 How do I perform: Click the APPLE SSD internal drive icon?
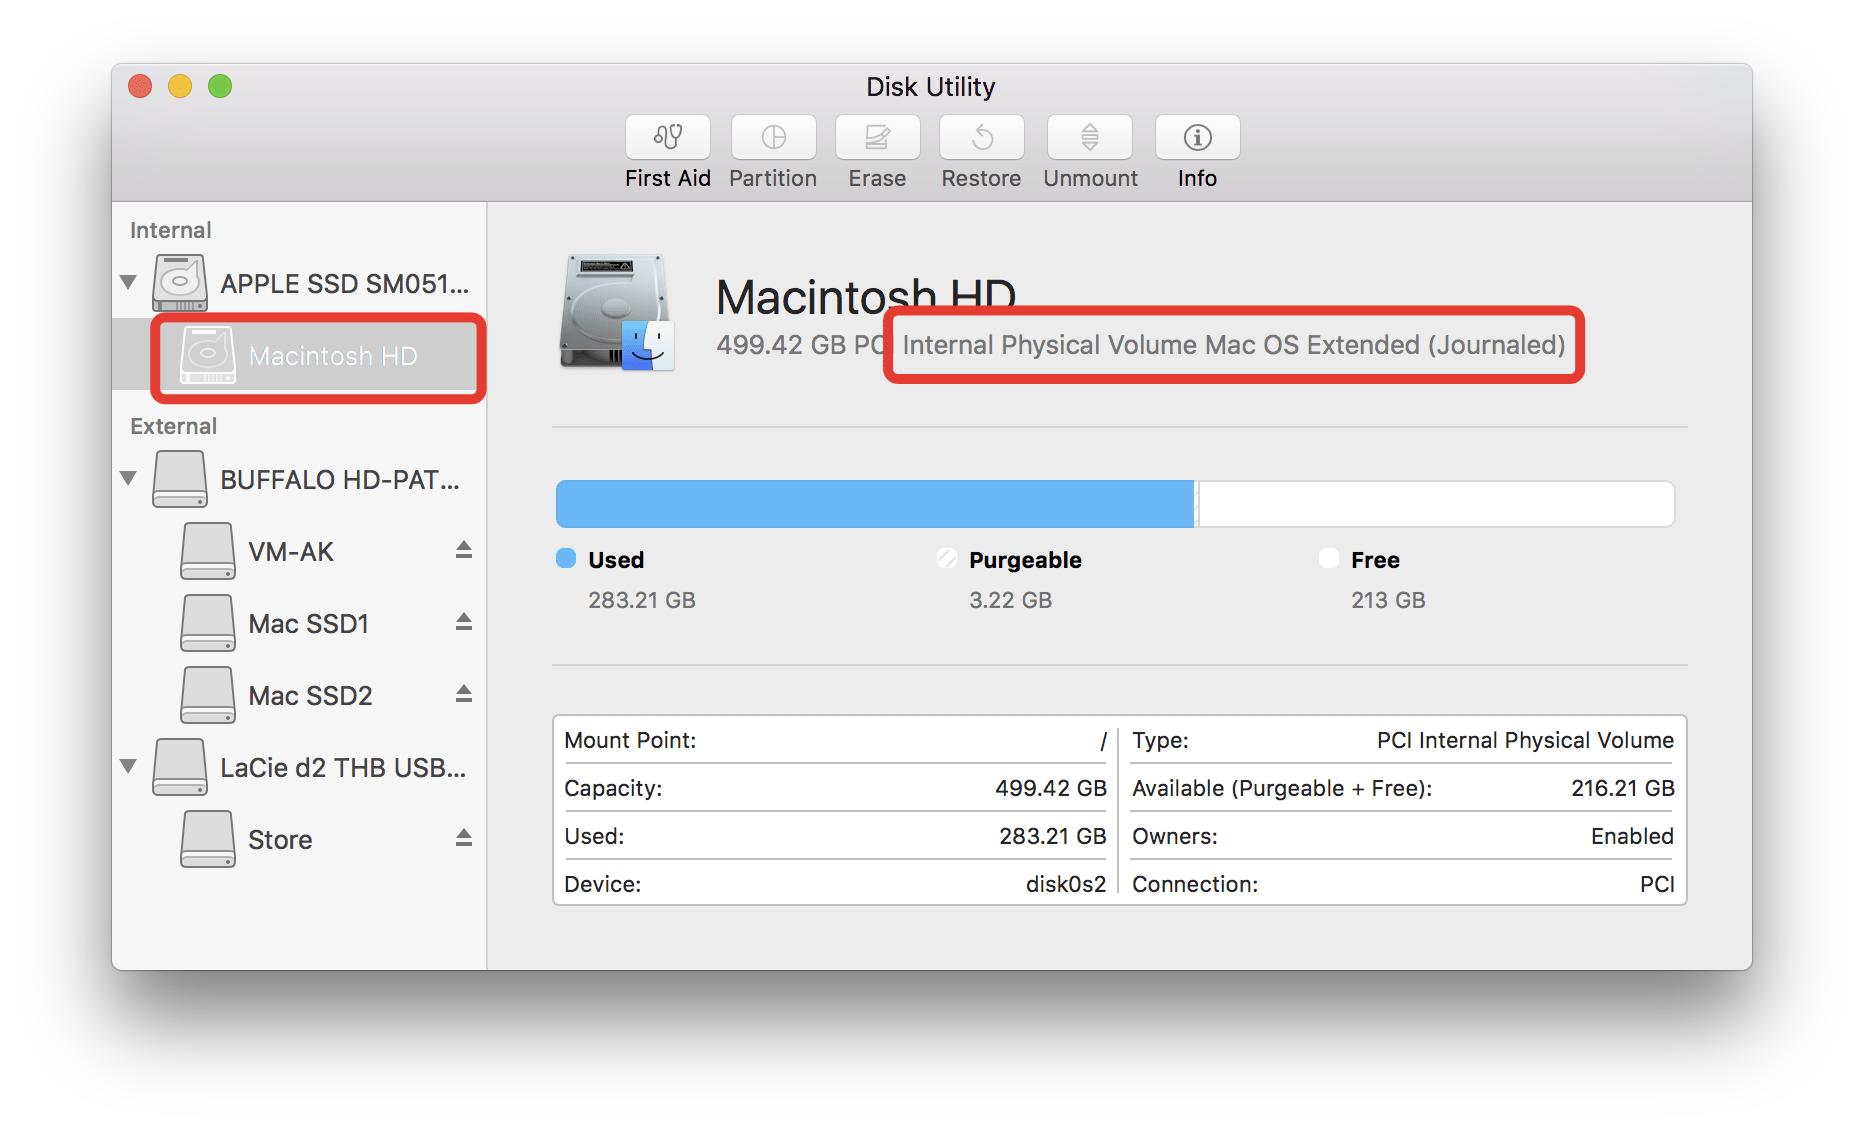coord(180,283)
